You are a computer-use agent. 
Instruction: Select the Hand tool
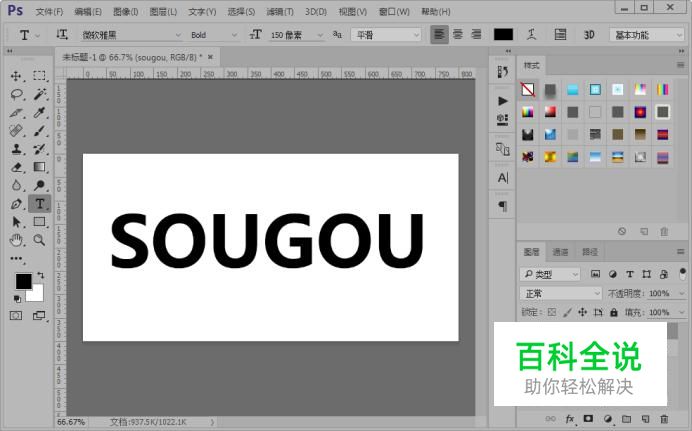click(x=16, y=240)
